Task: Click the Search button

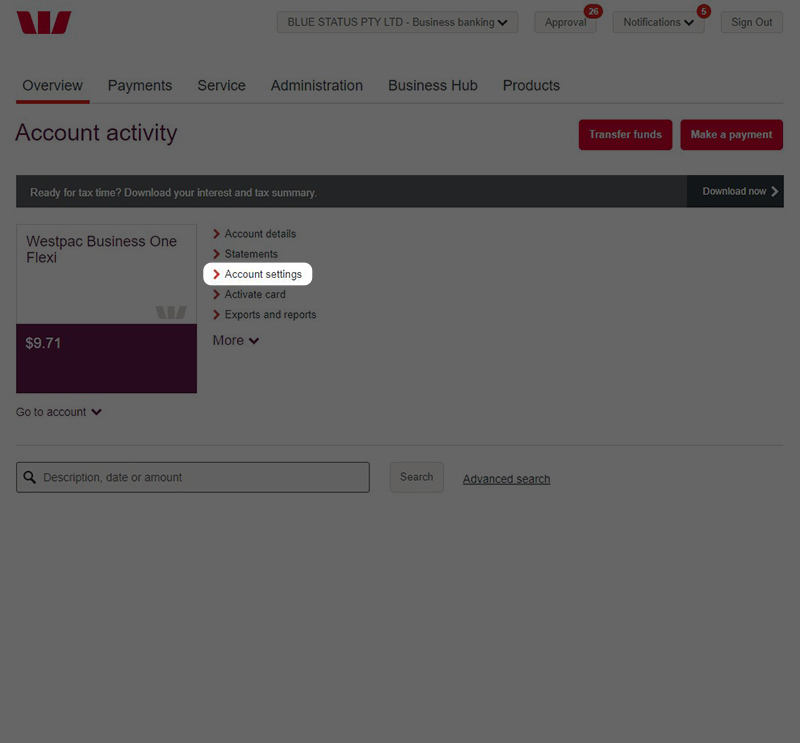Action: click(x=417, y=477)
